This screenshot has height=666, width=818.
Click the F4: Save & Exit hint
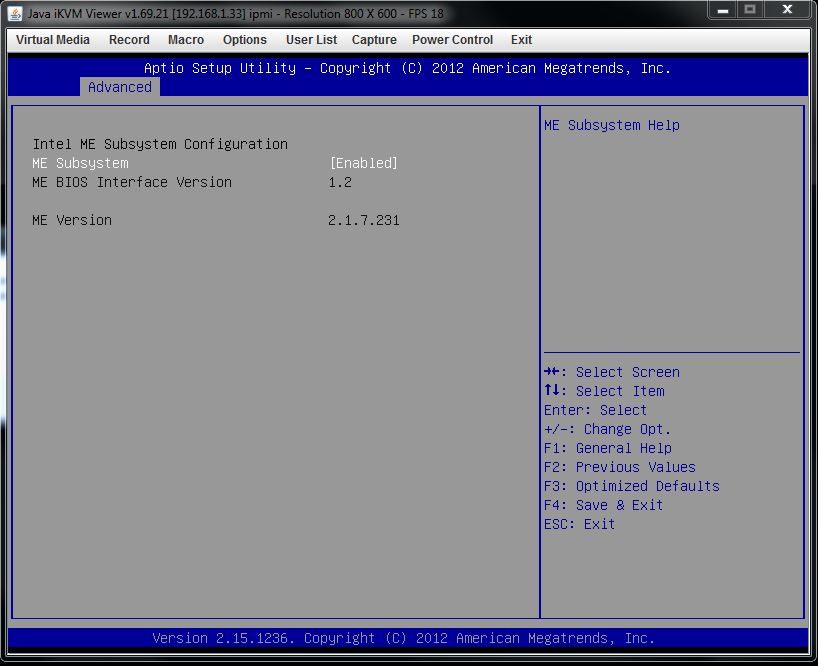[603, 505]
